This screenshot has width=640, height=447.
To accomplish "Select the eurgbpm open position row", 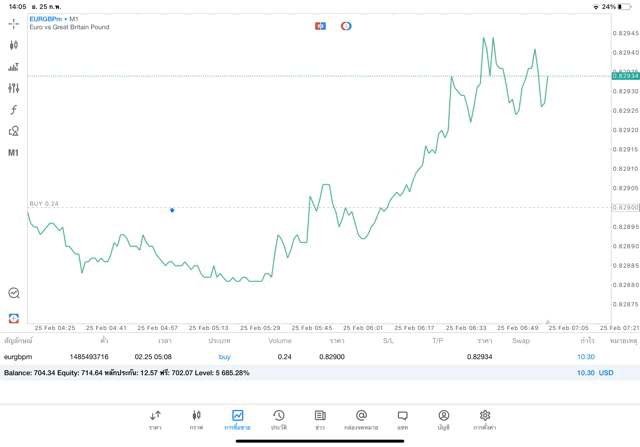I will (300, 356).
